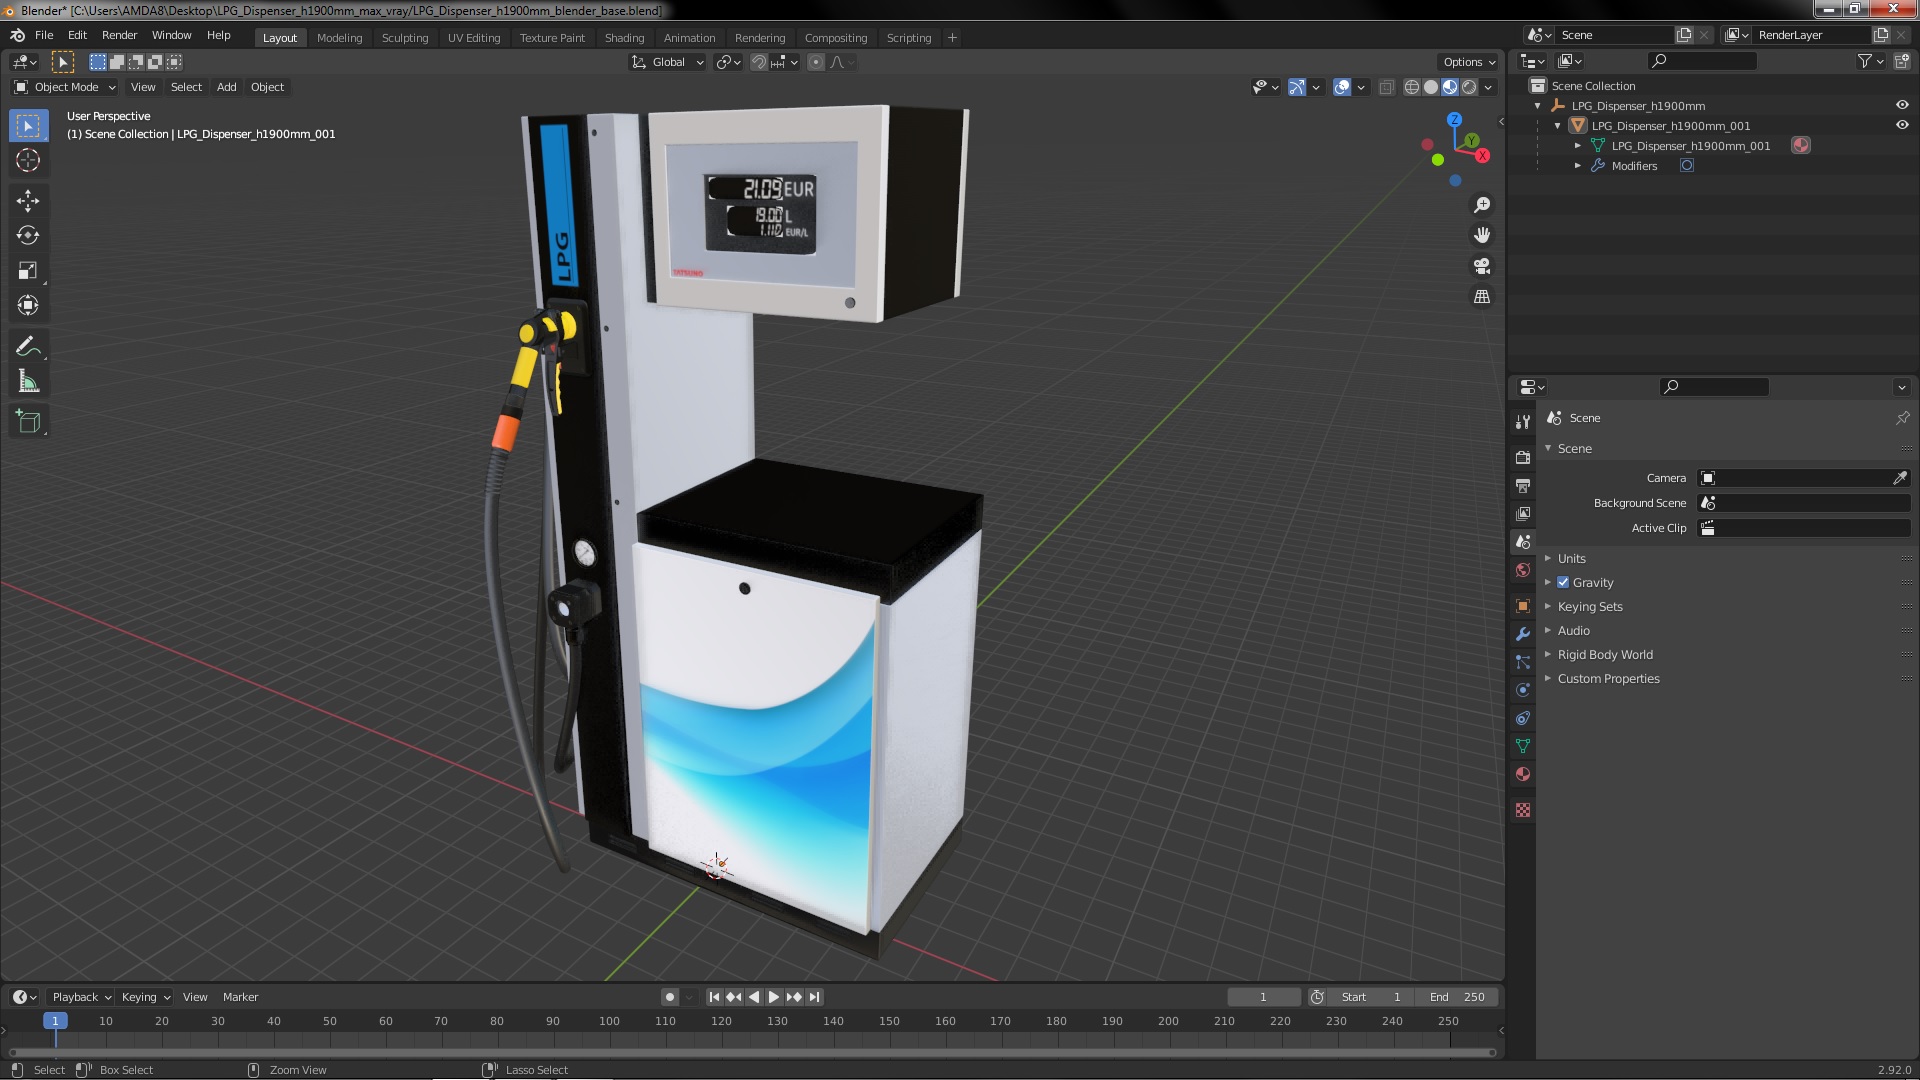Switch to the Shading workspace tab
Image resolution: width=1920 pixels, height=1080 pixels.
click(624, 38)
